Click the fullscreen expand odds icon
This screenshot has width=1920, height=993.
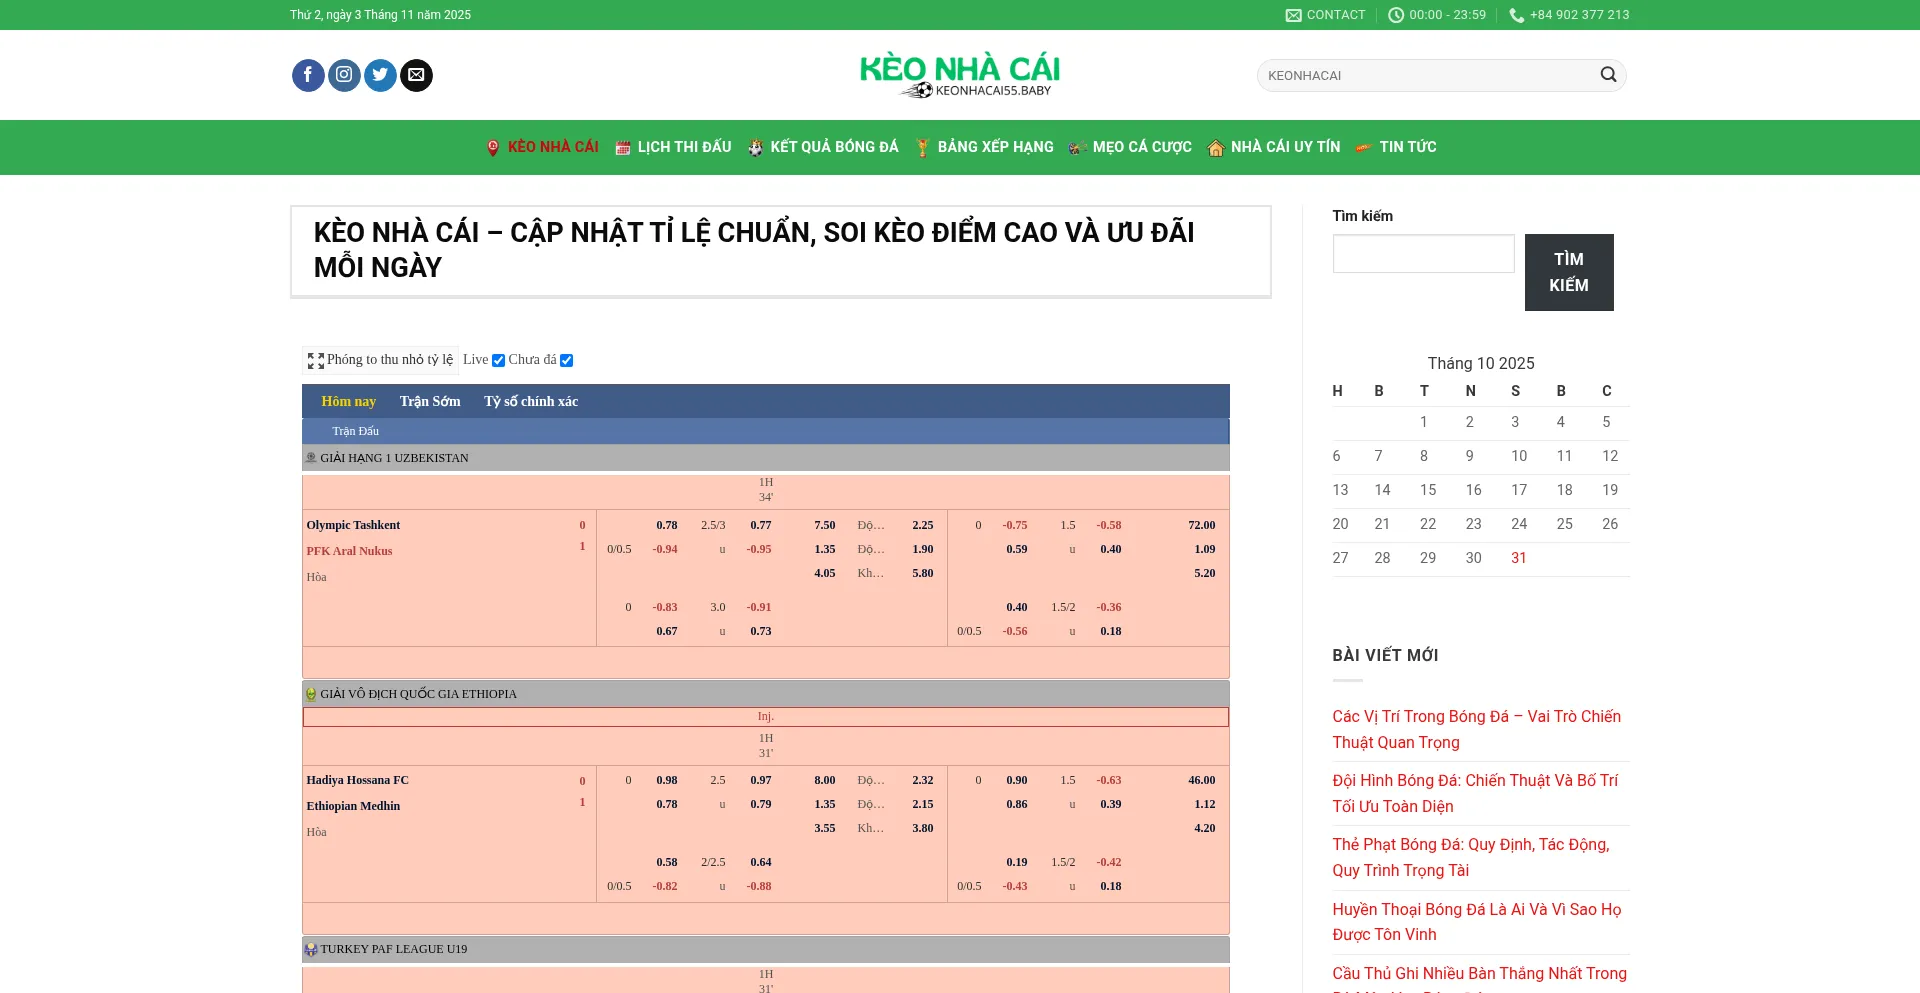(x=316, y=361)
